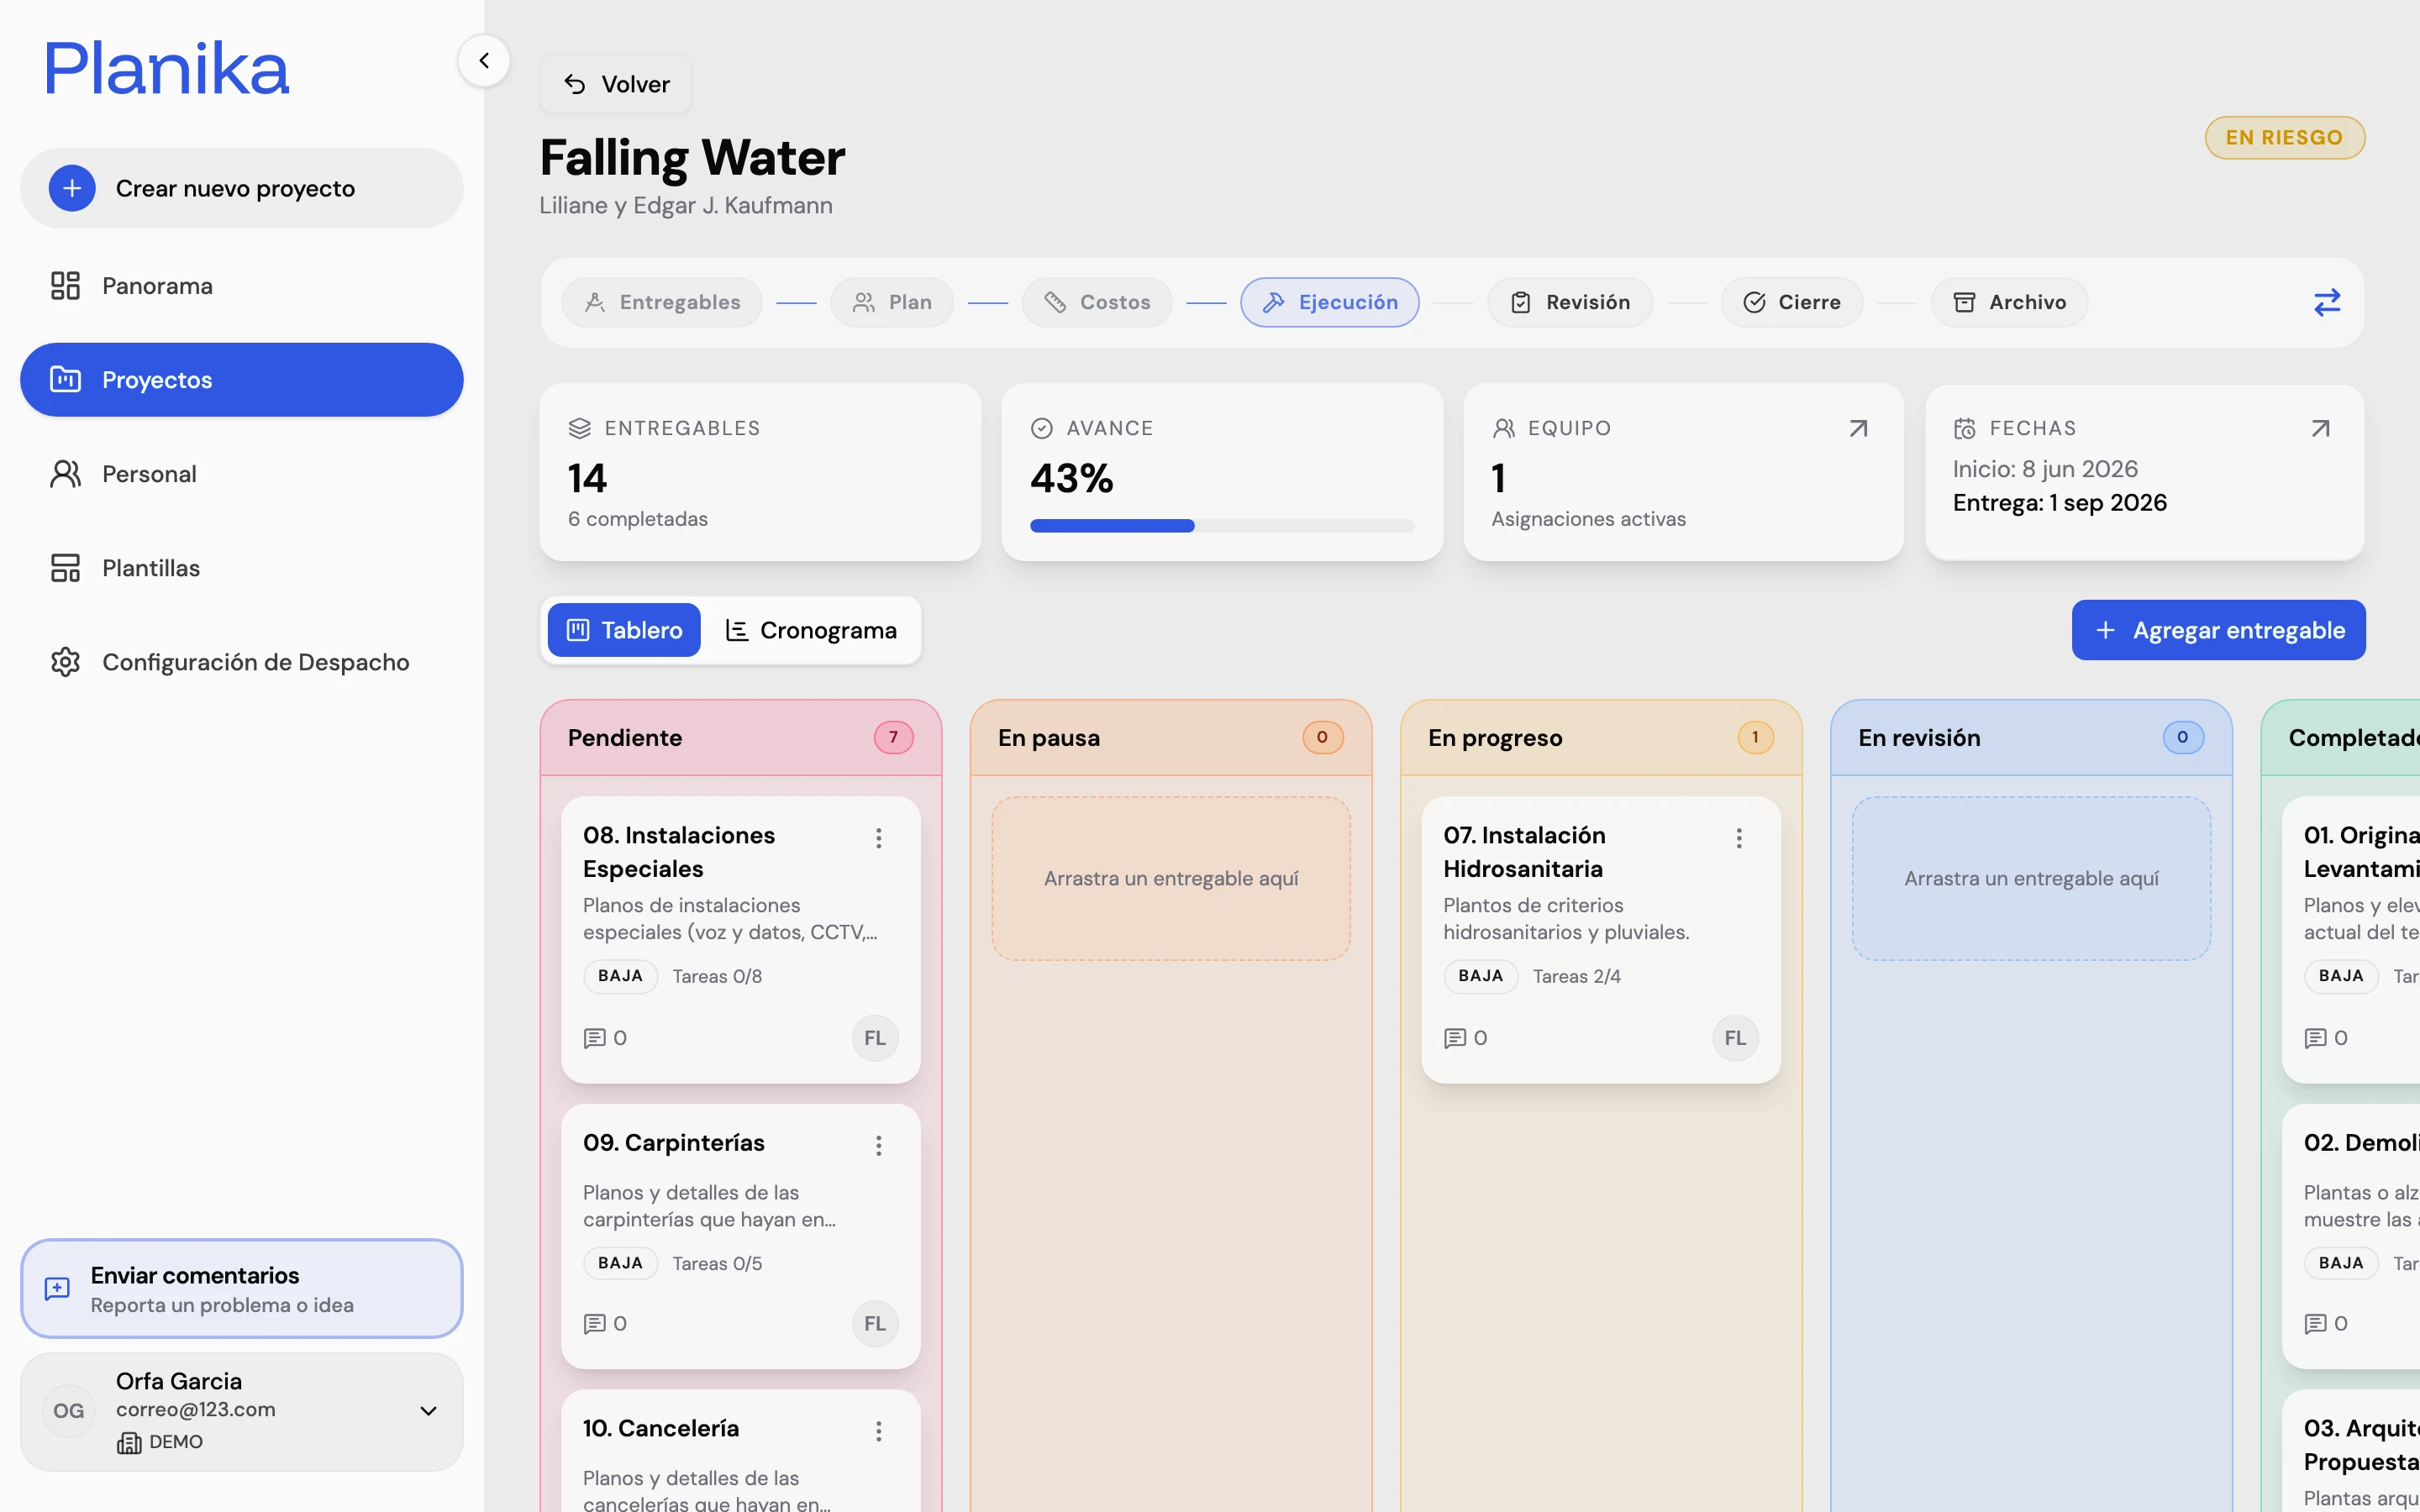Click the blue plus icon for new project

72,188
